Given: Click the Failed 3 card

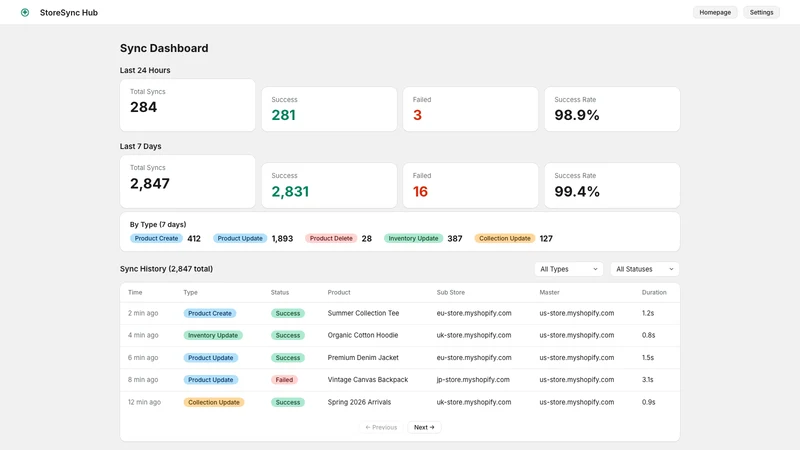Looking at the screenshot, I should click(470, 109).
